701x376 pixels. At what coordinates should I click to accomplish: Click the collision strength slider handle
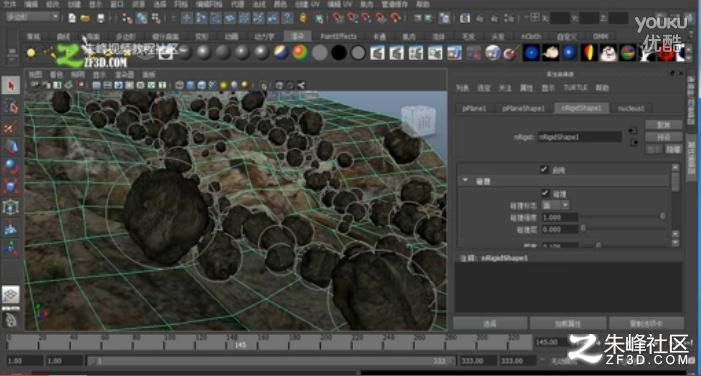(662, 216)
